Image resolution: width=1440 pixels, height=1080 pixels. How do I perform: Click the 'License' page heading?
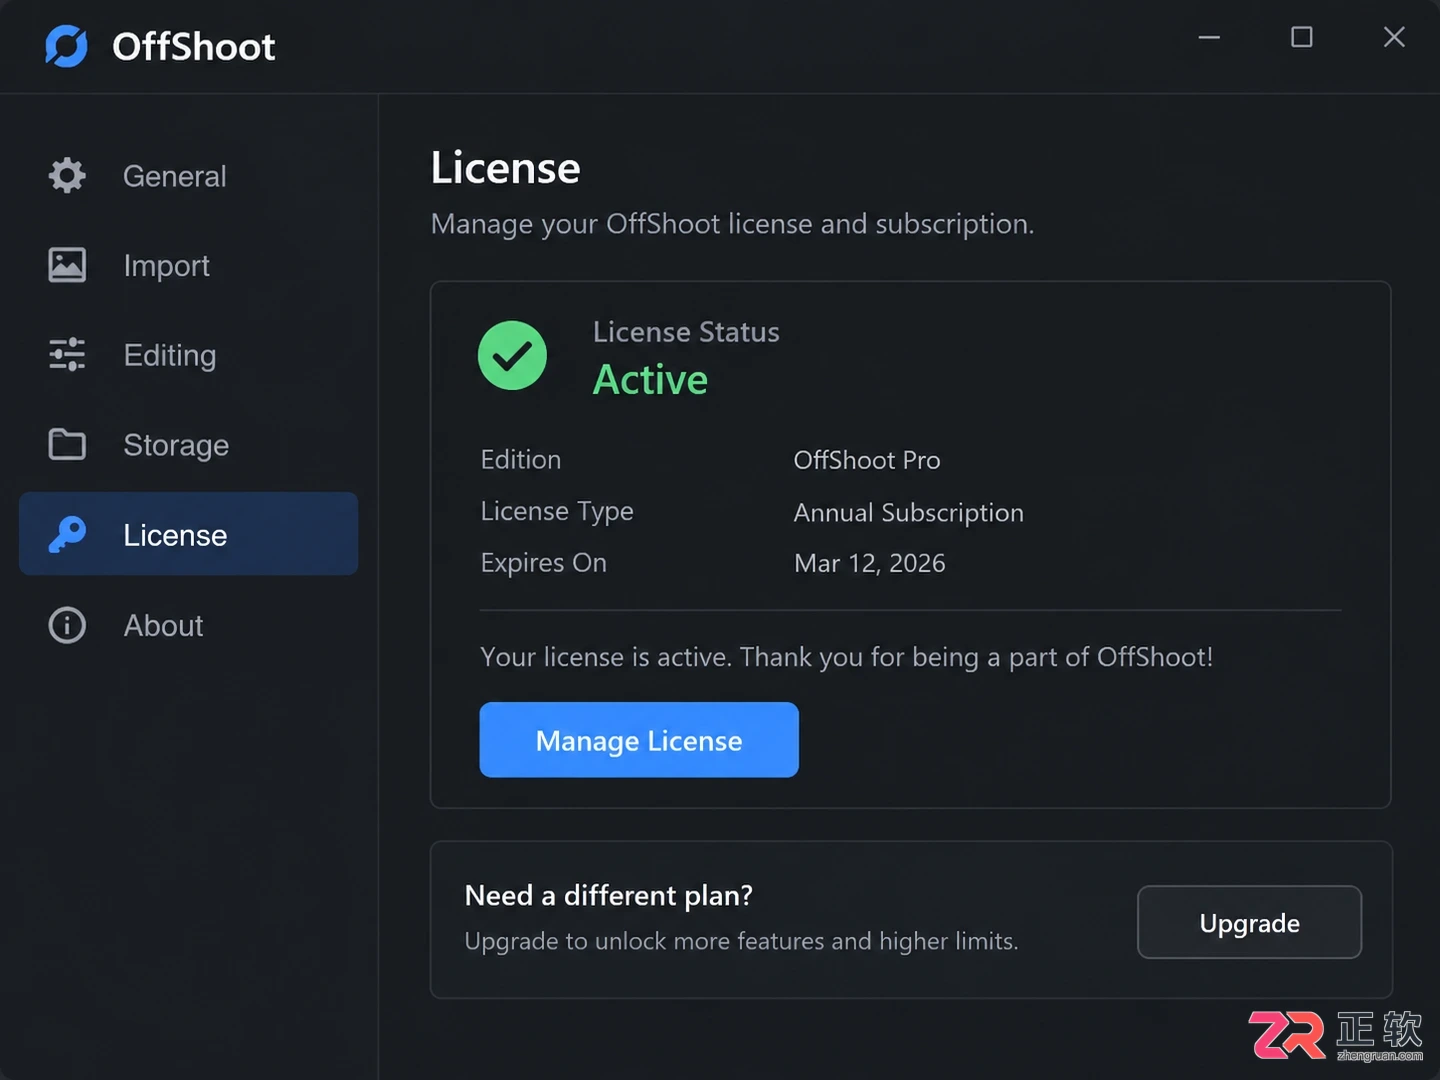pyautogui.click(x=506, y=168)
